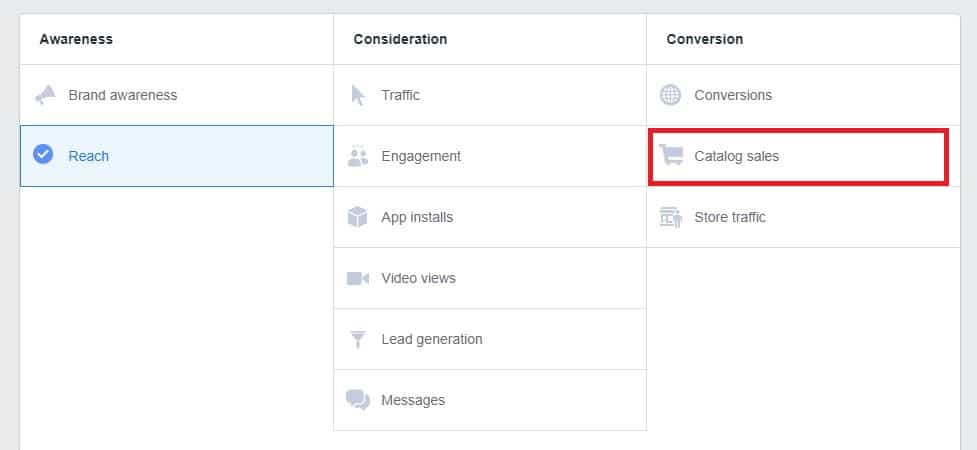
Task: Choose the Traffic objective label
Action: 401,96
